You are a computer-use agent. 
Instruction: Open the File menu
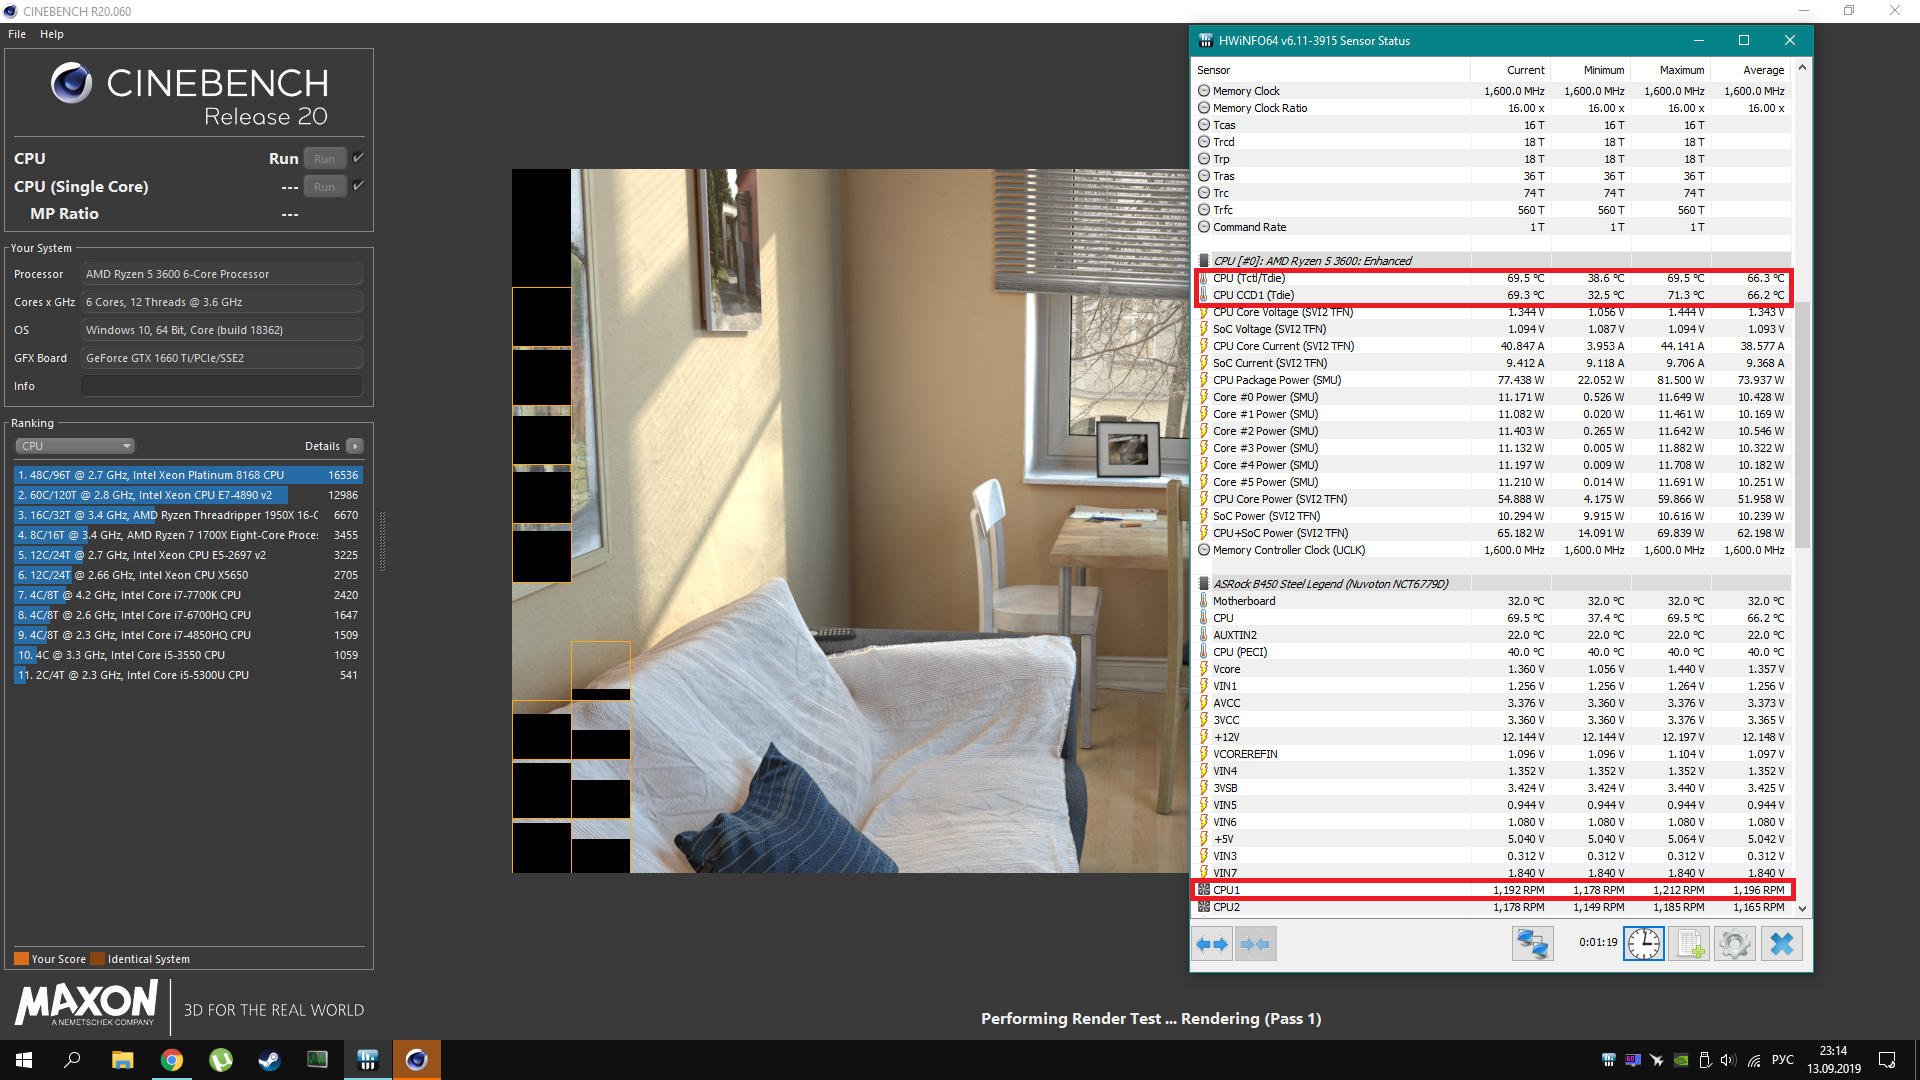tap(17, 34)
